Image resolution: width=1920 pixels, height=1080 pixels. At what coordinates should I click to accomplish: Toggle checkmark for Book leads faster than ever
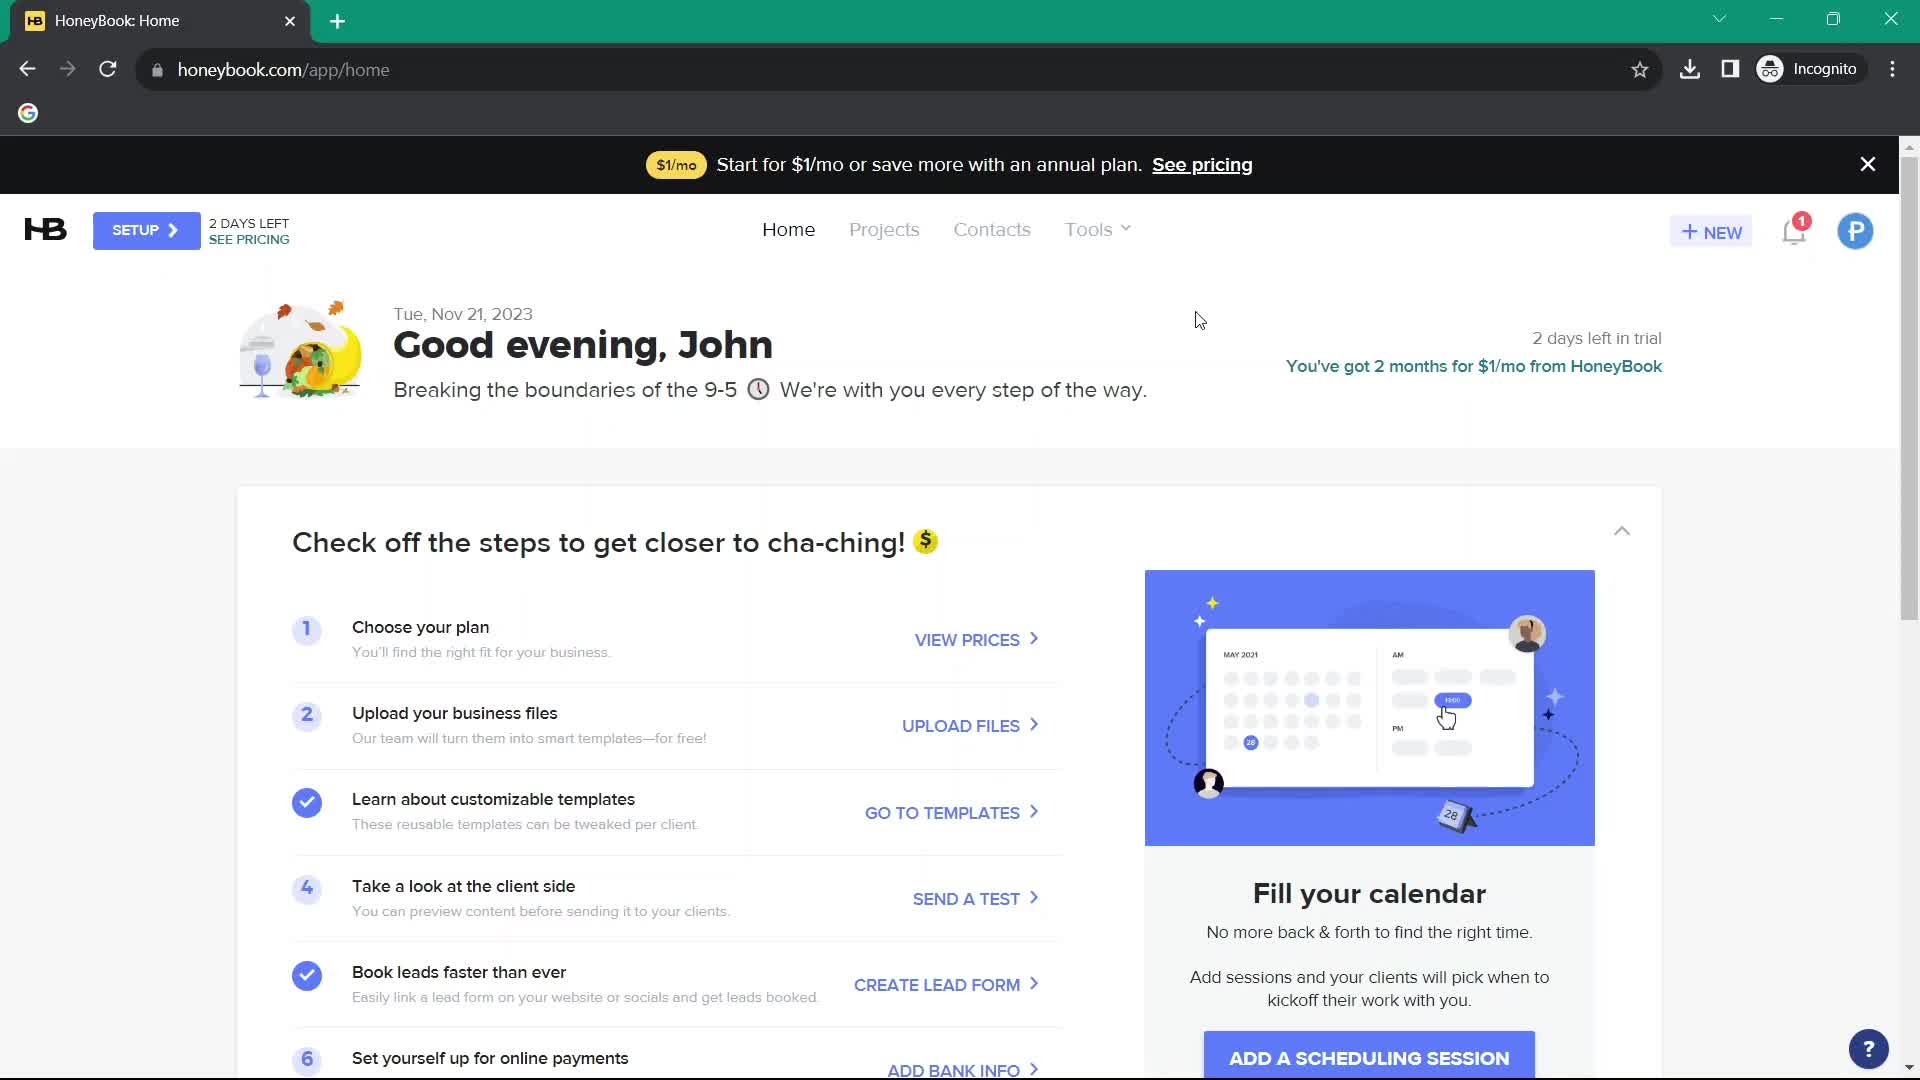click(307, 975)
